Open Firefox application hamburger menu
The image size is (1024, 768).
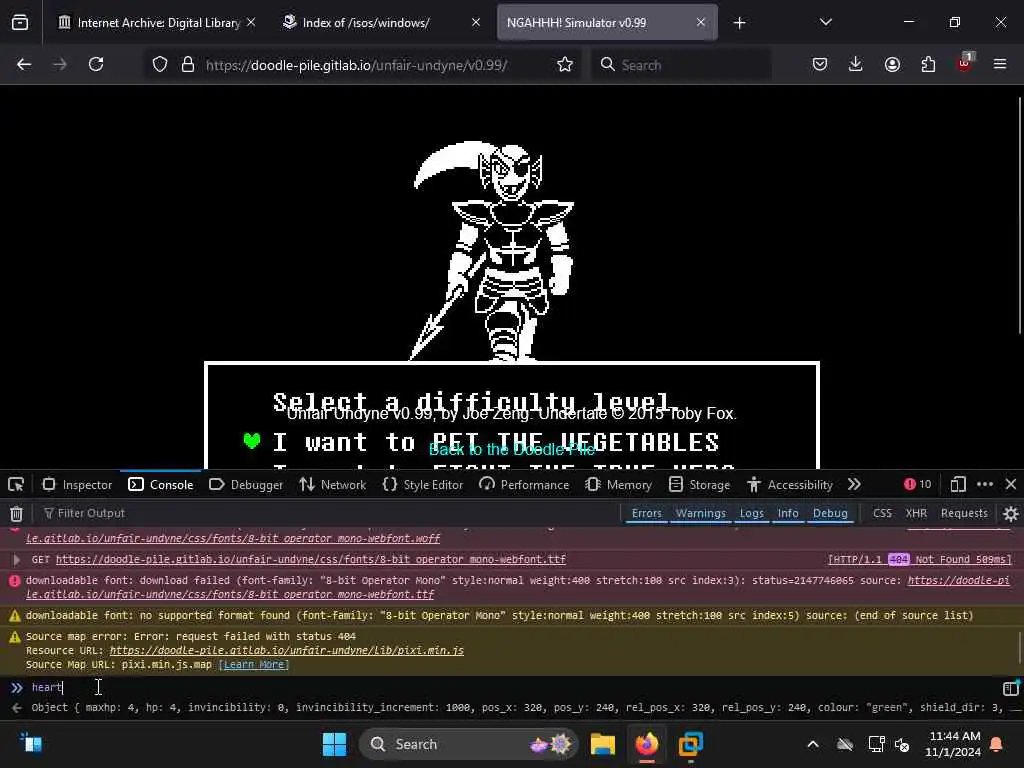tap(1000, 64)
